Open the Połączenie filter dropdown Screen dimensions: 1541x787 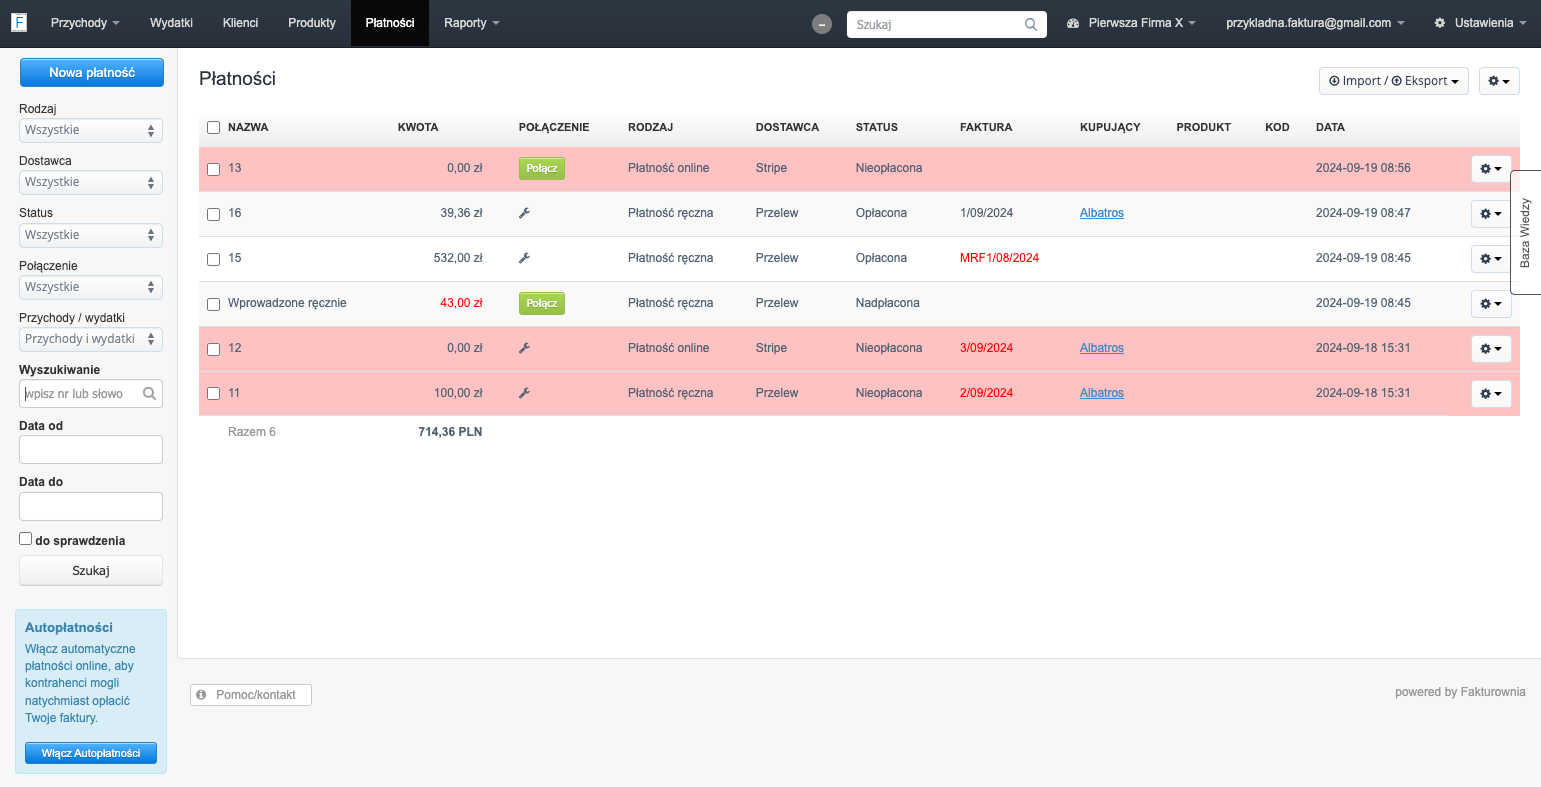tap(91, 287)
